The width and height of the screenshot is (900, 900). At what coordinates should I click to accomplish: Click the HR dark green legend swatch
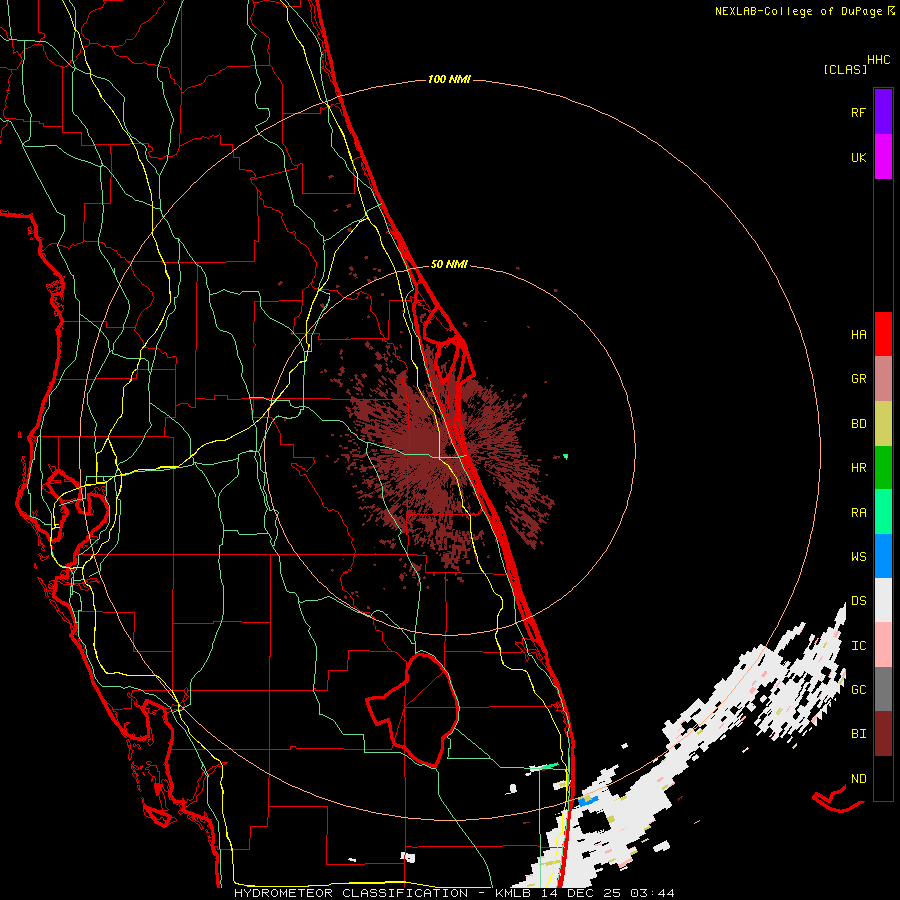[x=883, y=468]
